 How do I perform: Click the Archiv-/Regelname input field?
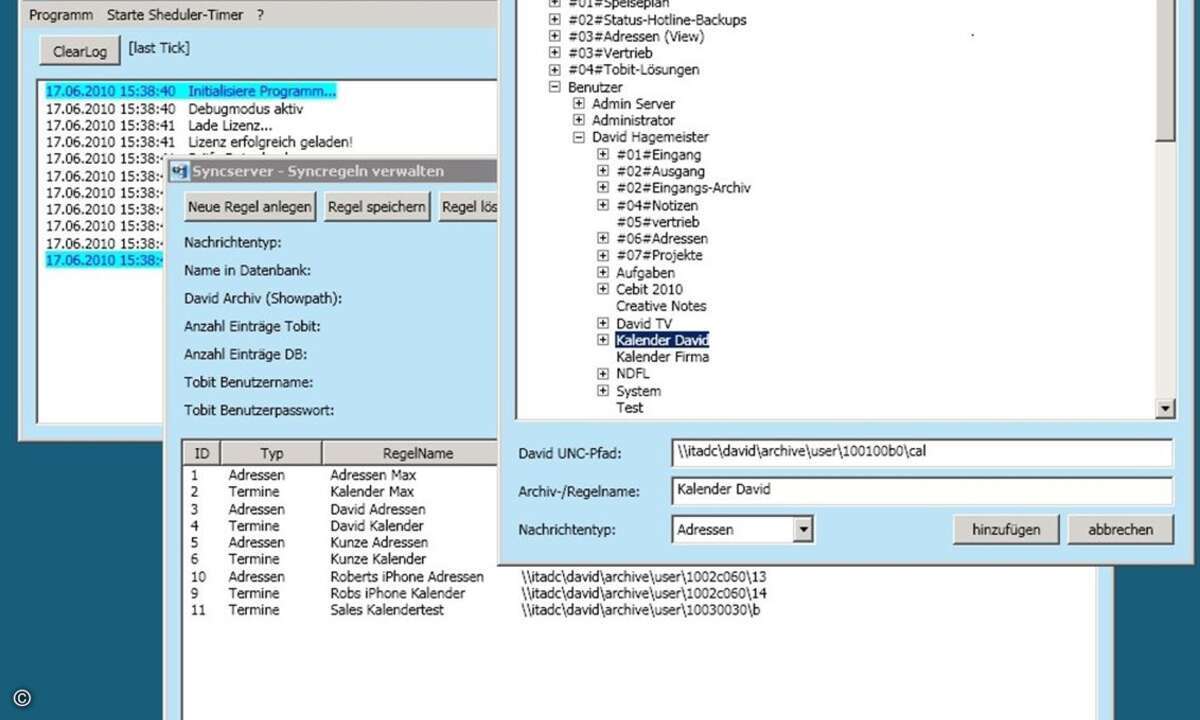[x=922, y=491]
